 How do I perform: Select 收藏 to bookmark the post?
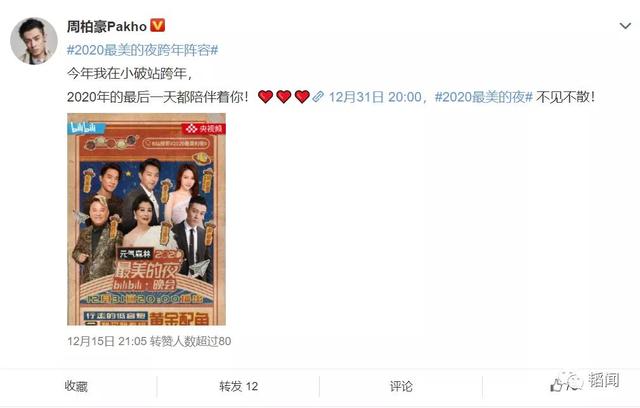pyautogui.click(x=76, y=386)
